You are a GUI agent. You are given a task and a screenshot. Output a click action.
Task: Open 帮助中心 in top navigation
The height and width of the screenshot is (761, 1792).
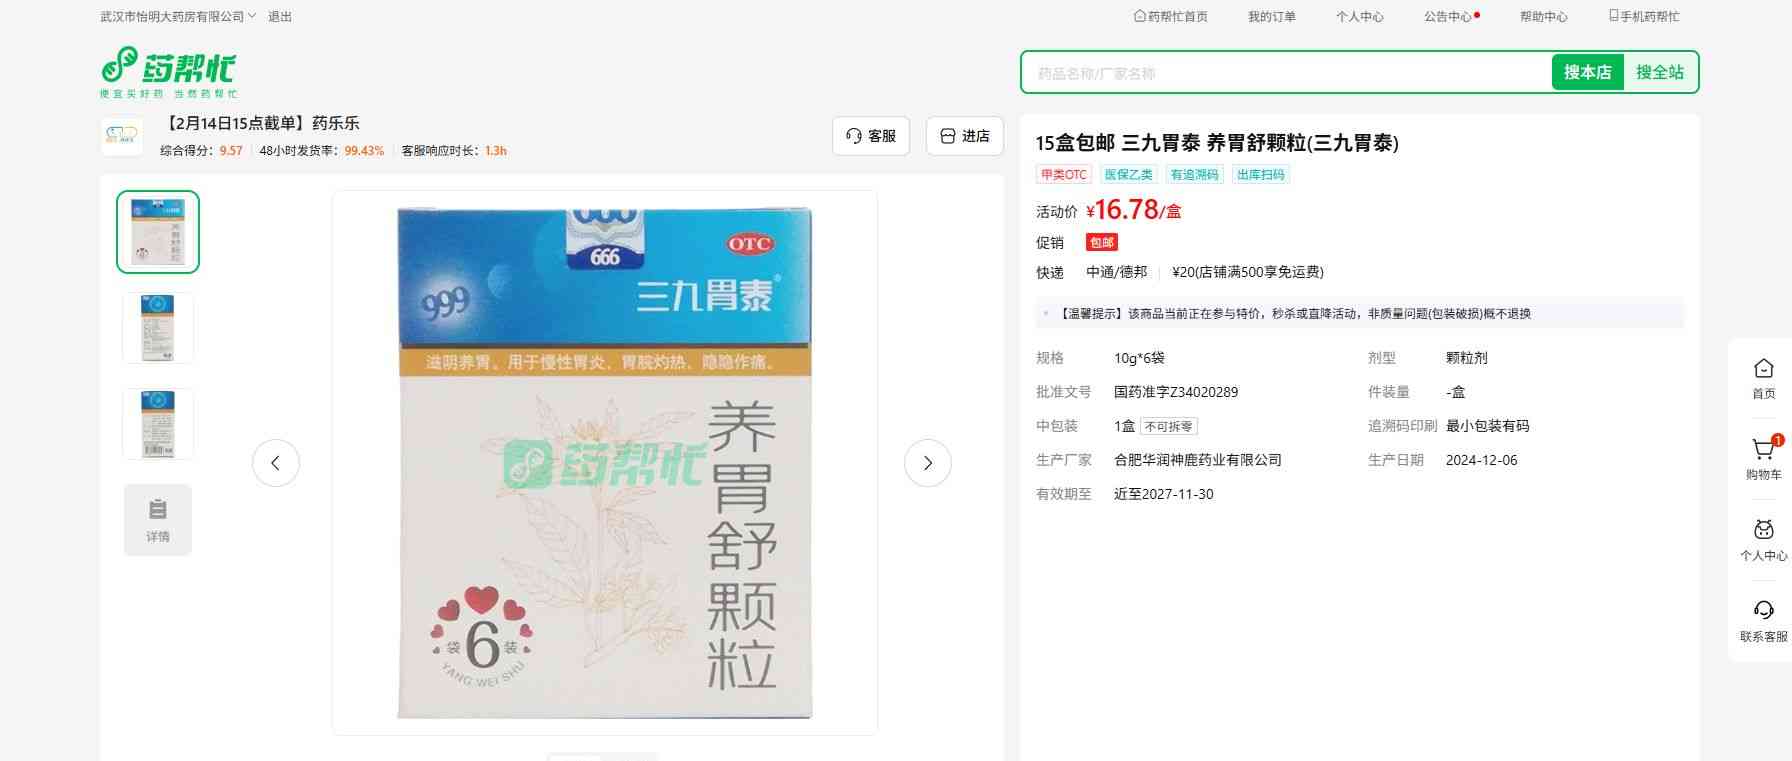coord(1543,17)
